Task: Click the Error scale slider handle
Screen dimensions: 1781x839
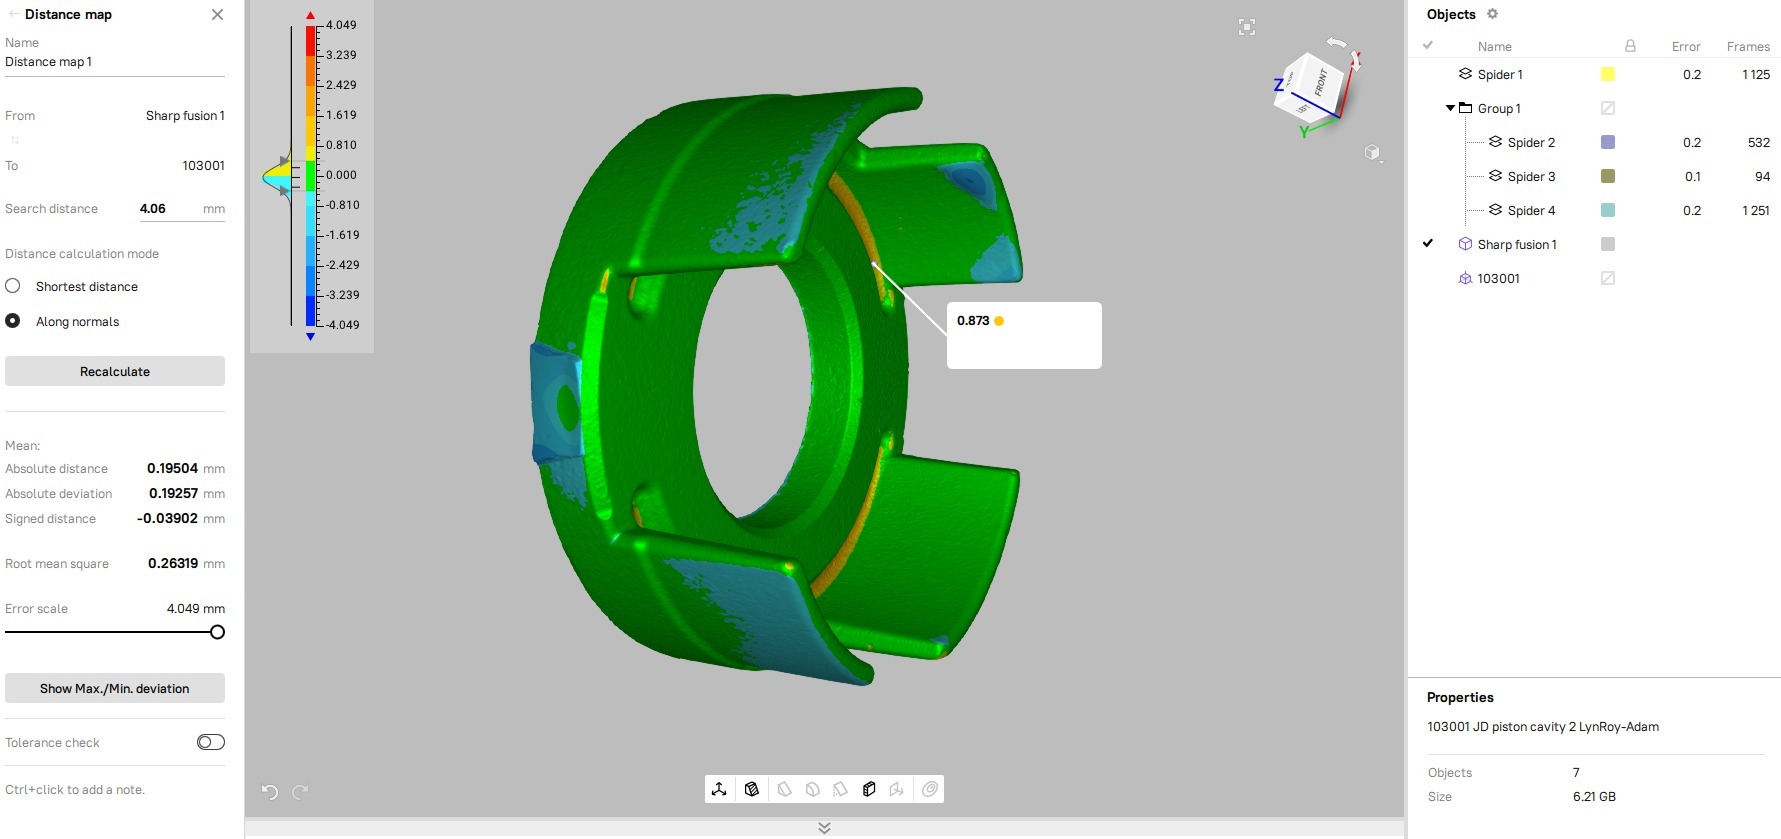Action: 217,632
